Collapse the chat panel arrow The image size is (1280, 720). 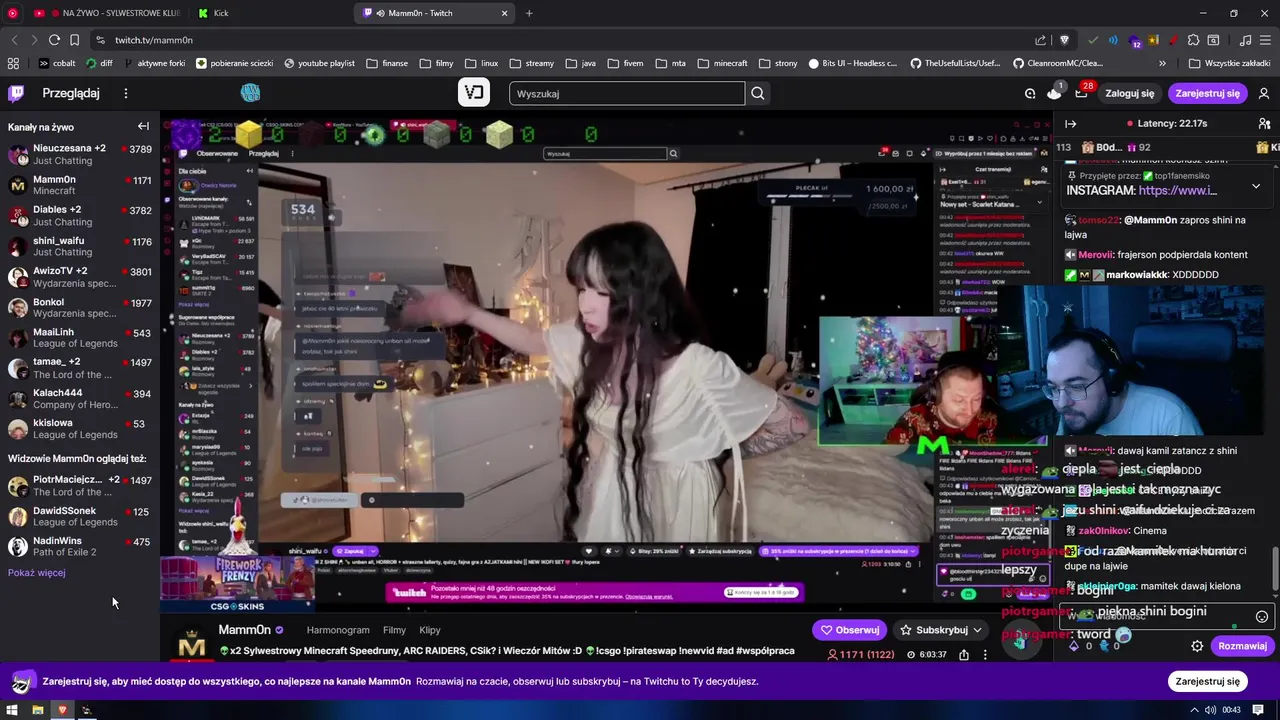(x=1070, y=124)
